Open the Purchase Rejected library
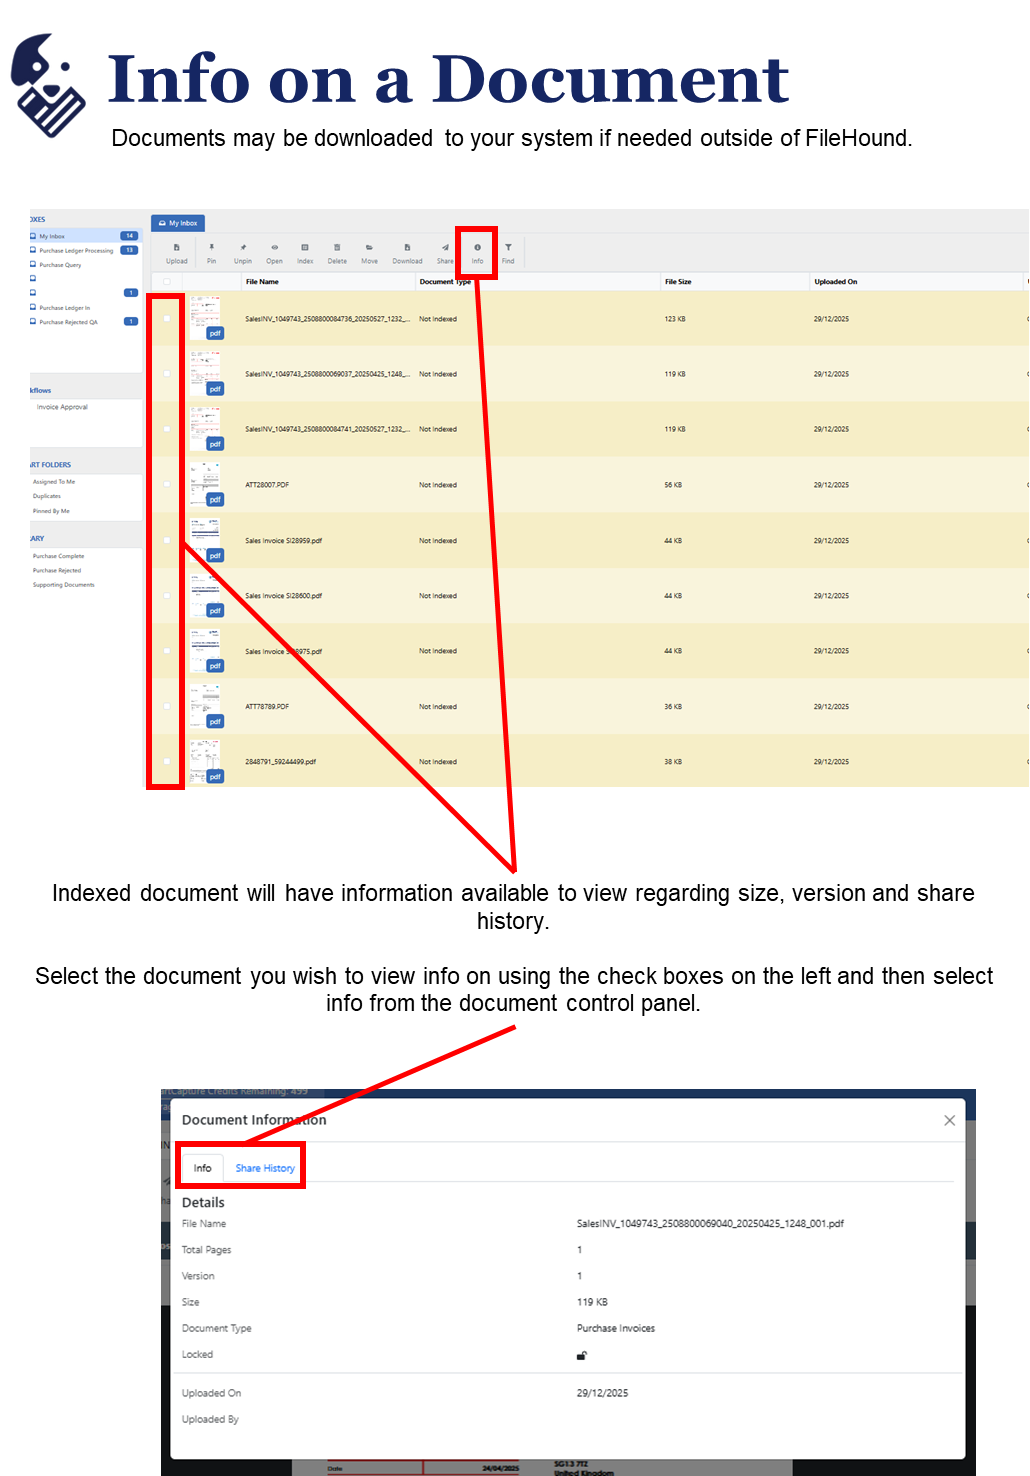Screen dimensions: 1030x1476 [57, 570]
